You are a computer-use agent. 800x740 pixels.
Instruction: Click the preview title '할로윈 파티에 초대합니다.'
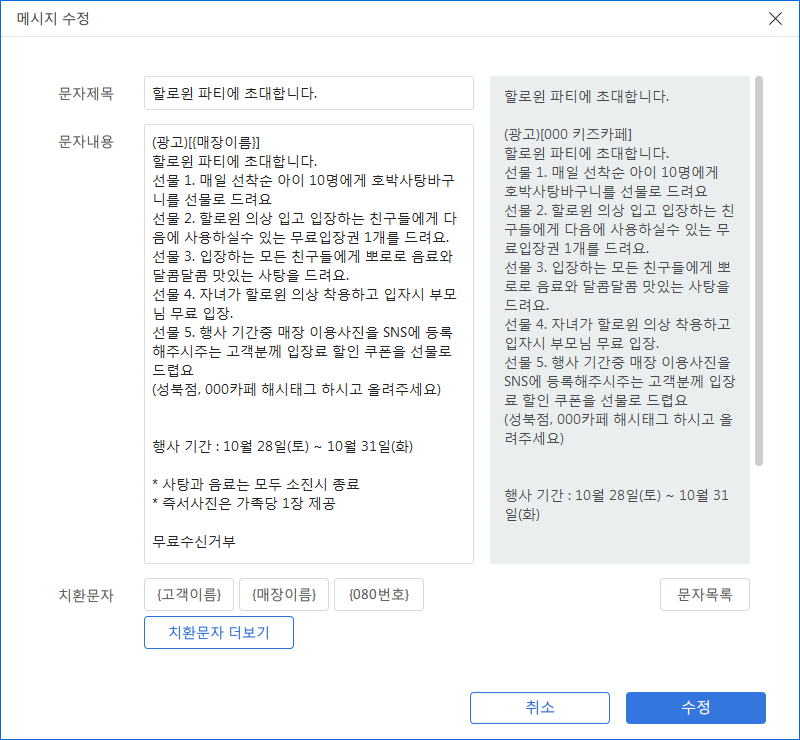click(586, 96)
